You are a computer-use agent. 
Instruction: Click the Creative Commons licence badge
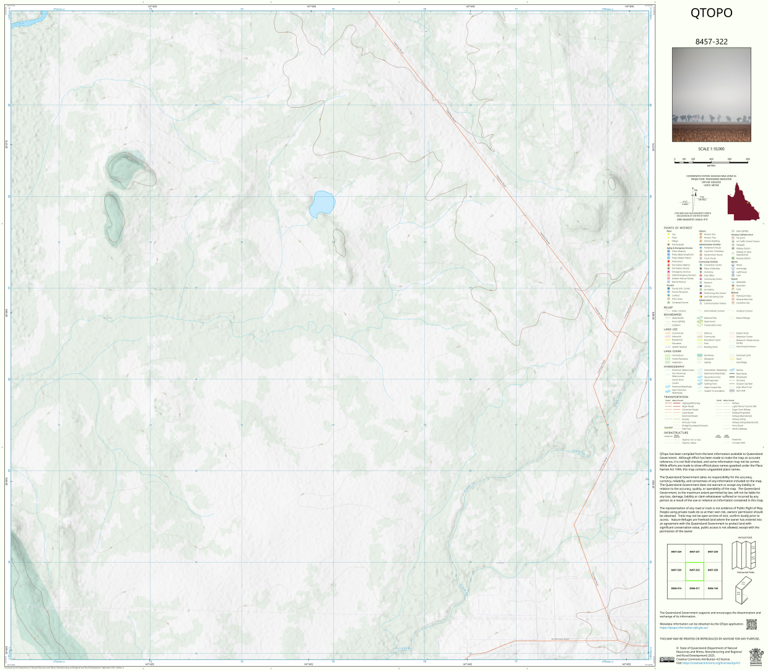pos(667,659)
